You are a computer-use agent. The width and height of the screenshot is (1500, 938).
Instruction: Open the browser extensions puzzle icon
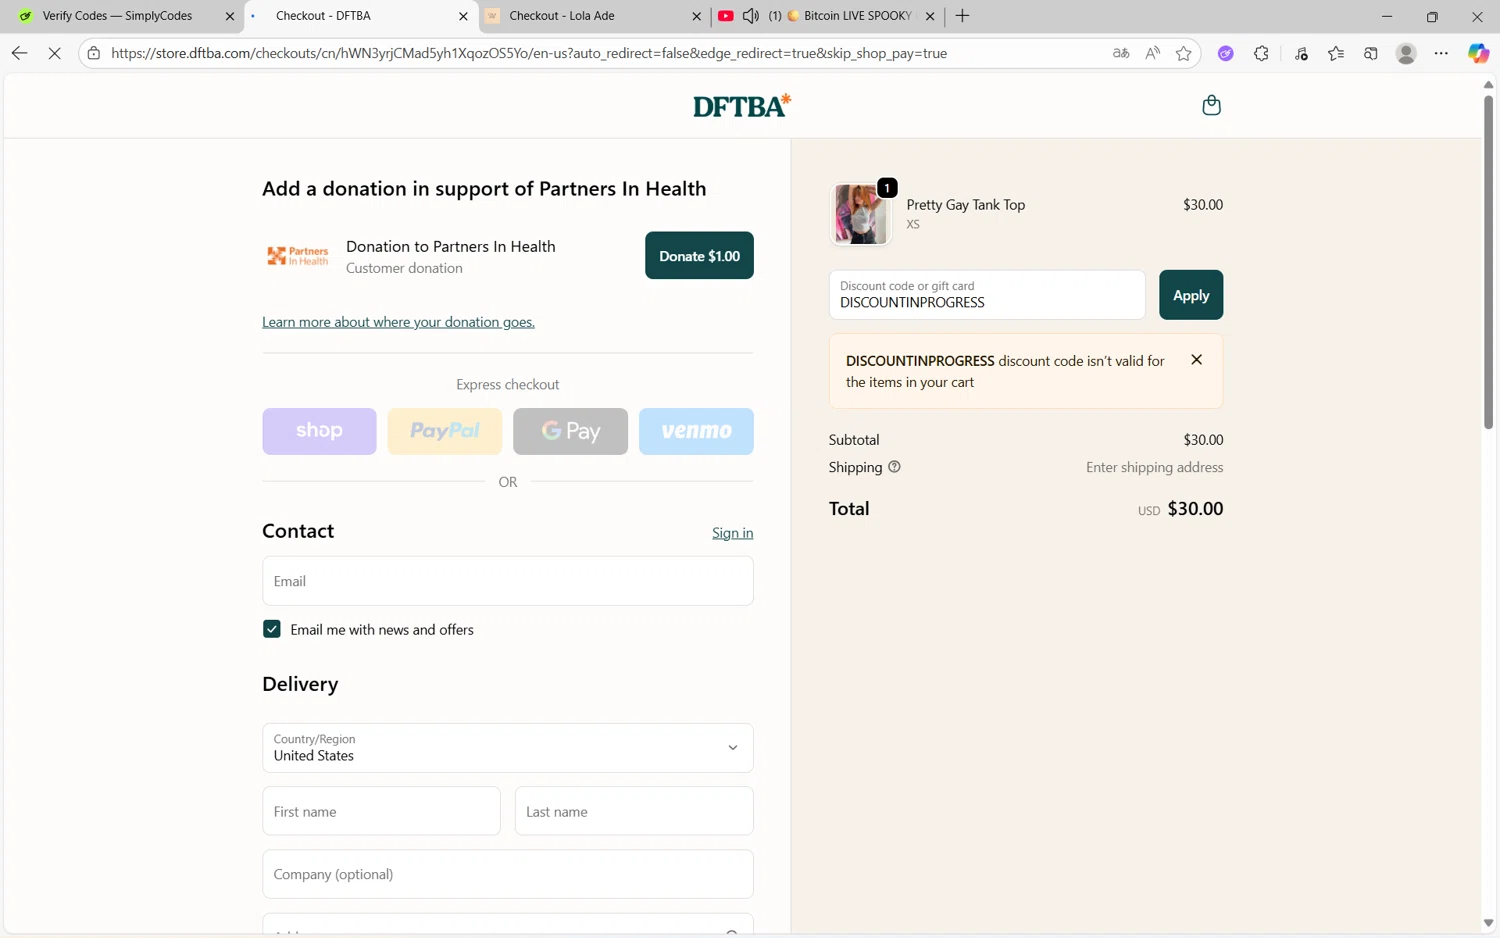coord(1261,53)
